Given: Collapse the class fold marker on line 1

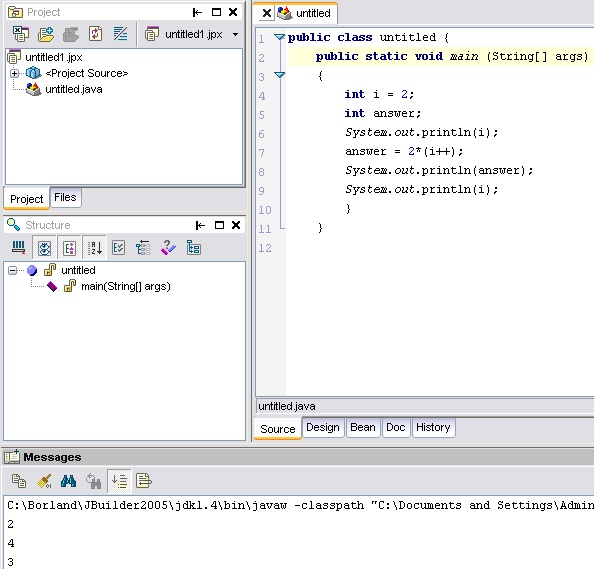Looking at the screenshot, I should coord(280,37).
